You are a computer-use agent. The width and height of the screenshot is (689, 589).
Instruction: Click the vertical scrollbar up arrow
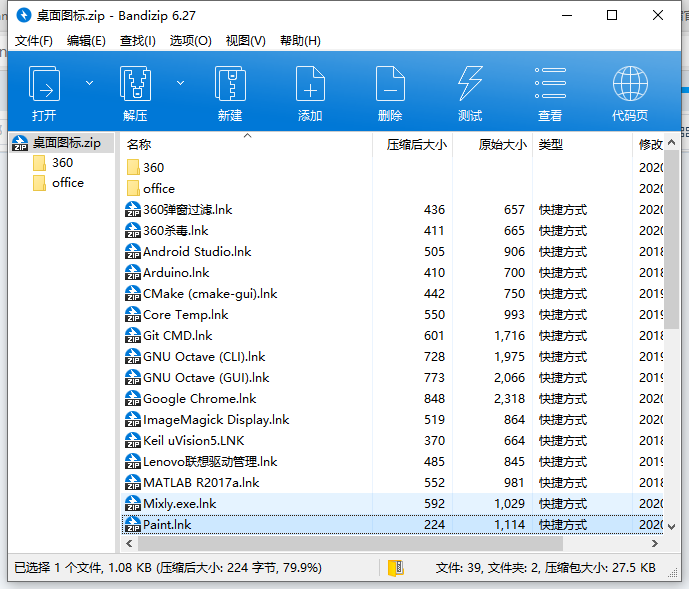coord(671,142)
